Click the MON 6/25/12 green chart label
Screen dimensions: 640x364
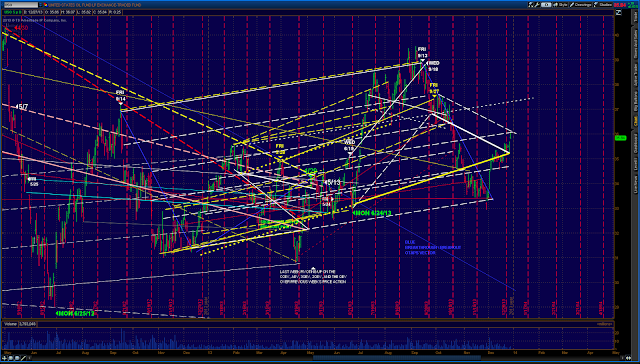tap(75, 314)
